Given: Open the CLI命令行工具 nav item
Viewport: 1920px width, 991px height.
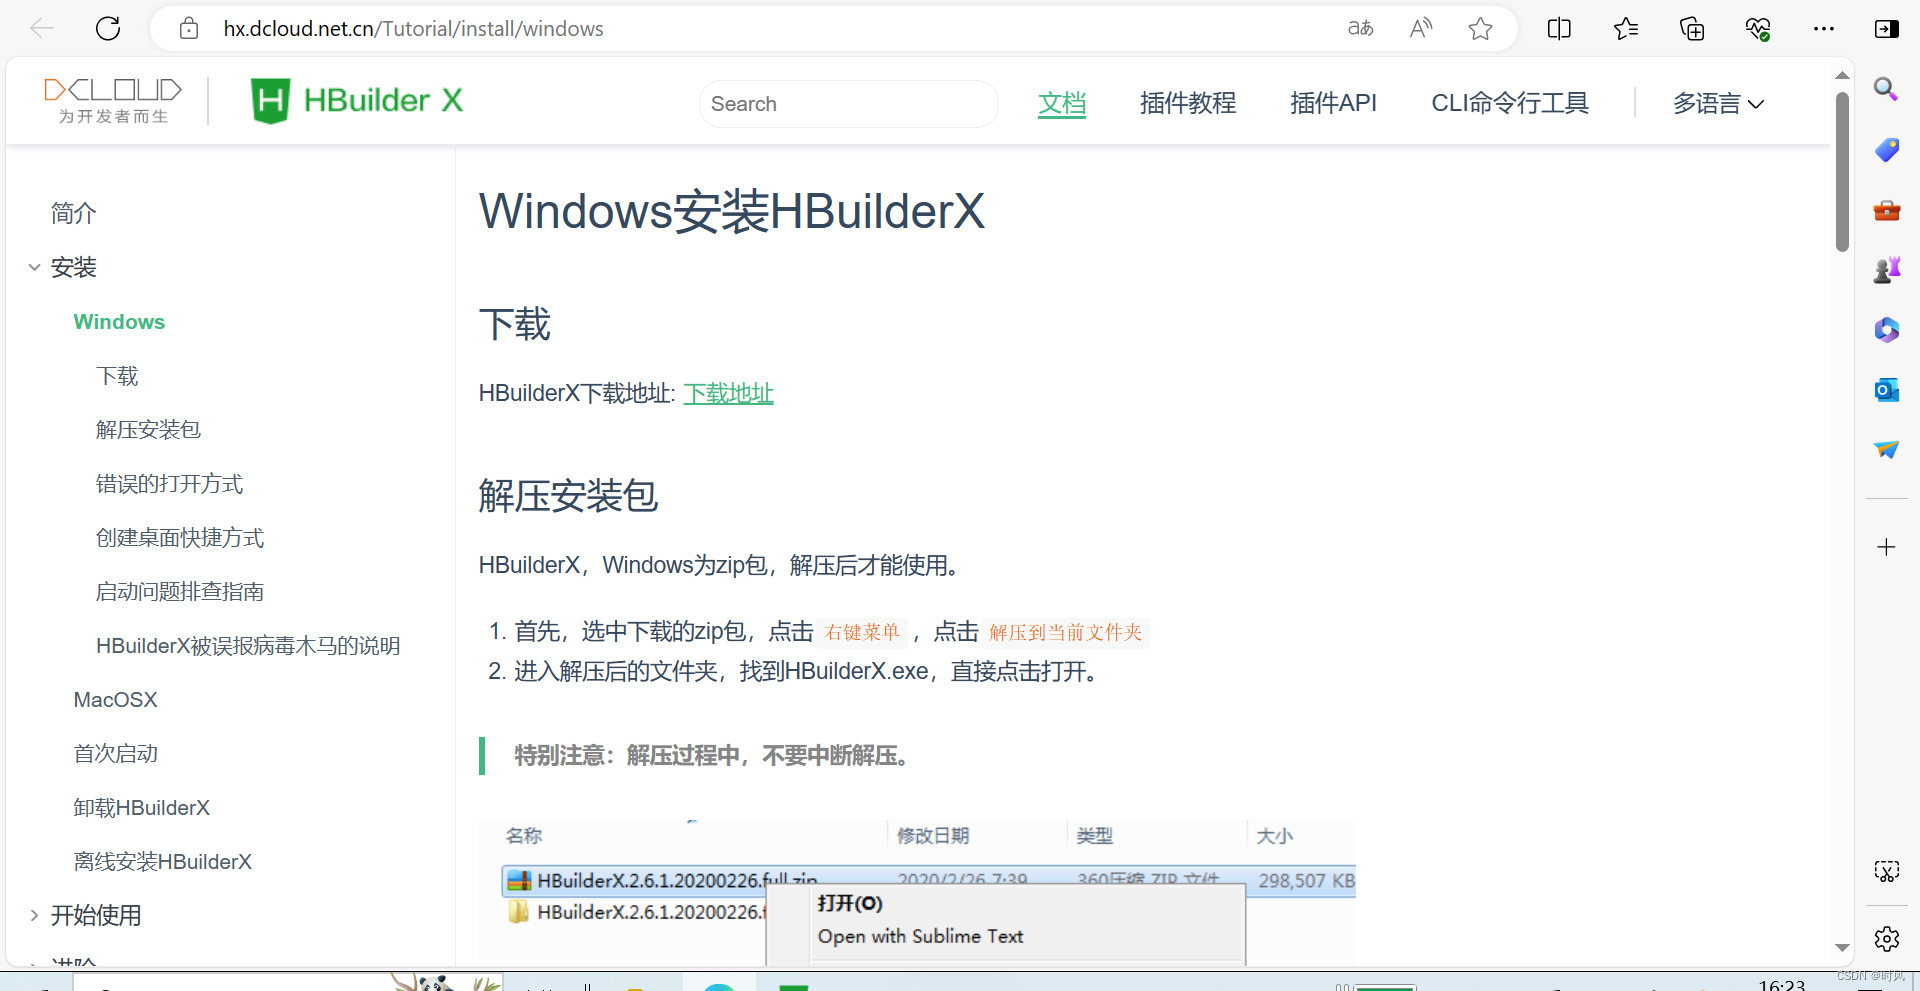Looking at the screenshot, I should click(1509, 103).
